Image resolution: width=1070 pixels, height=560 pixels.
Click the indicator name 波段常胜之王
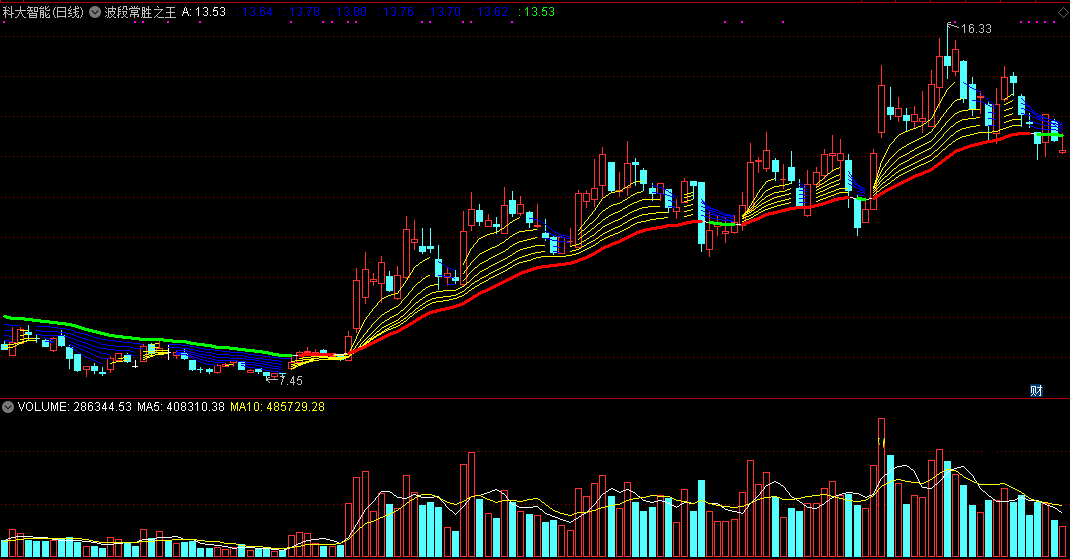141,12
